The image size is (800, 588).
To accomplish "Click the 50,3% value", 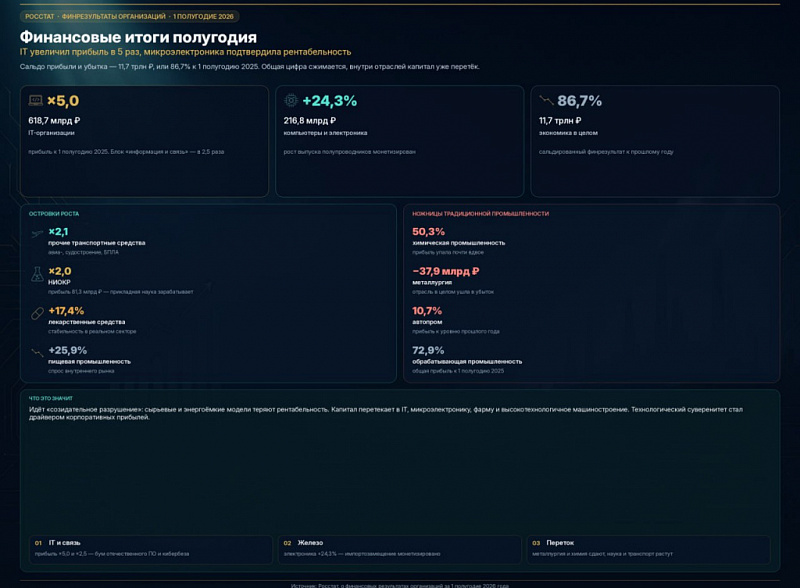I will (x=429, y=232).
